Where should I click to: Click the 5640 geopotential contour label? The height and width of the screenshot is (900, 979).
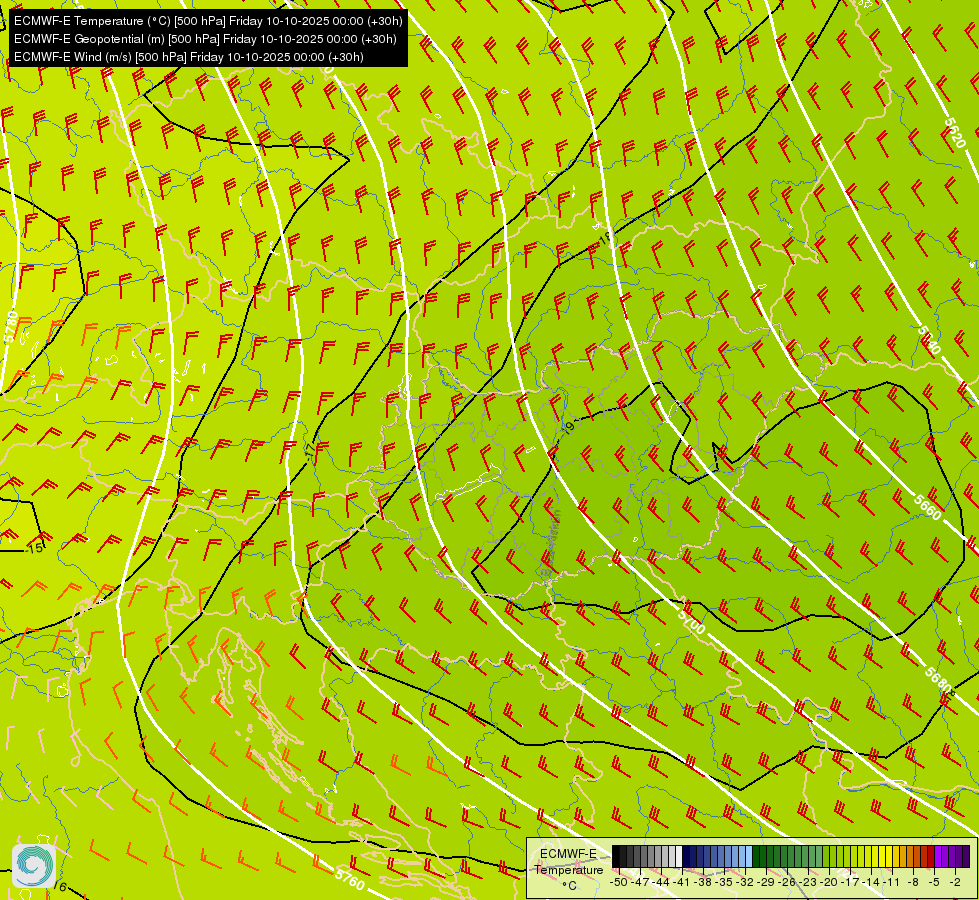[929, 340]
